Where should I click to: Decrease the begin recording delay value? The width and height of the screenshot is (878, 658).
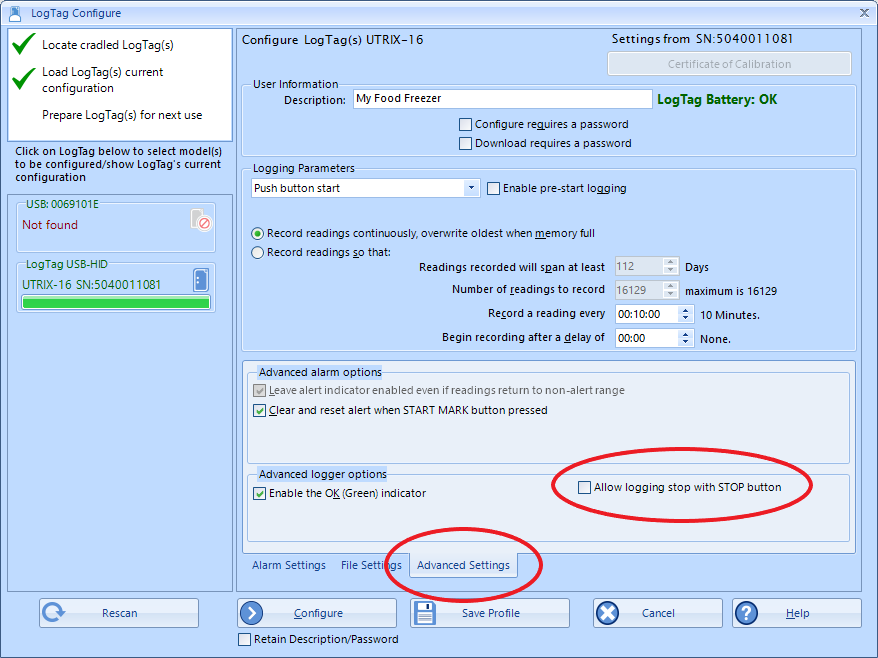(x=685, y=342)
